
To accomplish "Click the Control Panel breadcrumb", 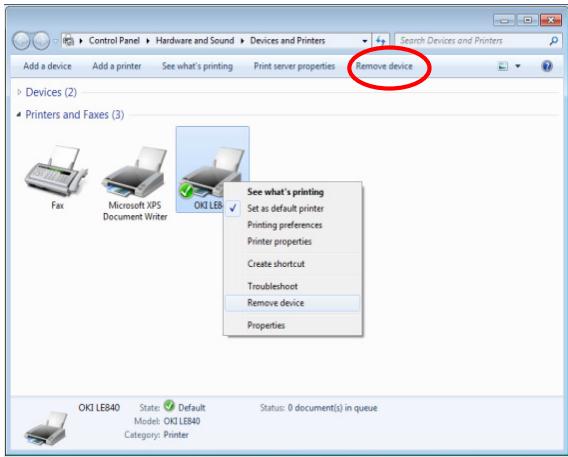I will [x=114, y=41].
